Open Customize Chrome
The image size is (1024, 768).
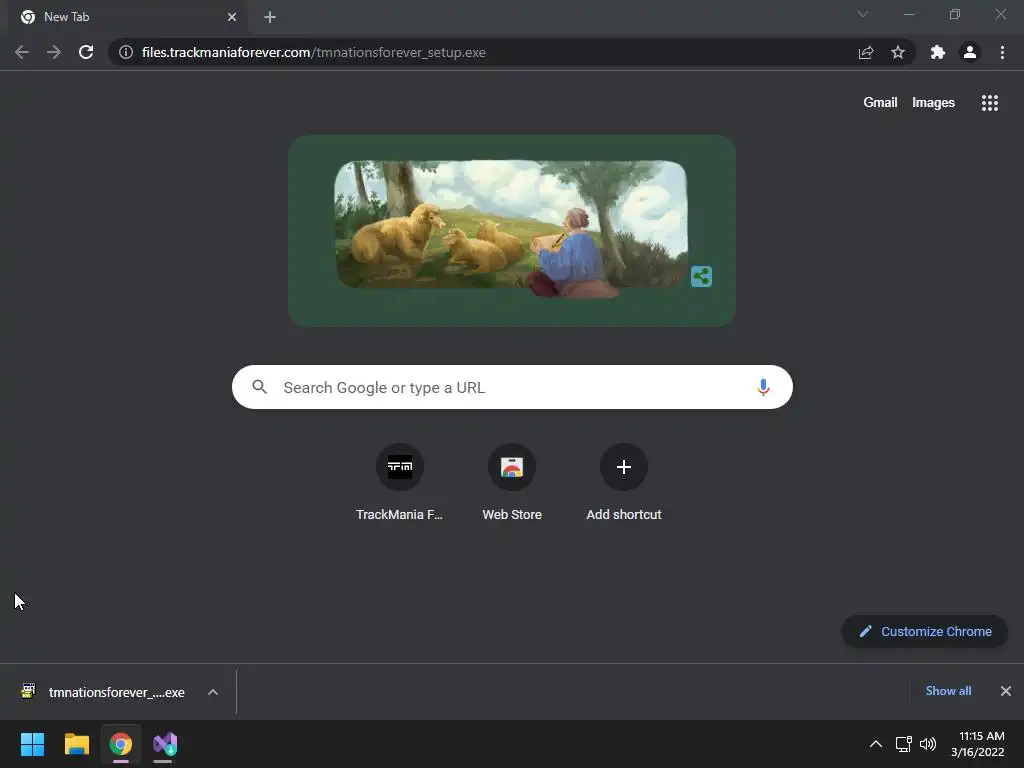point(925,632)
